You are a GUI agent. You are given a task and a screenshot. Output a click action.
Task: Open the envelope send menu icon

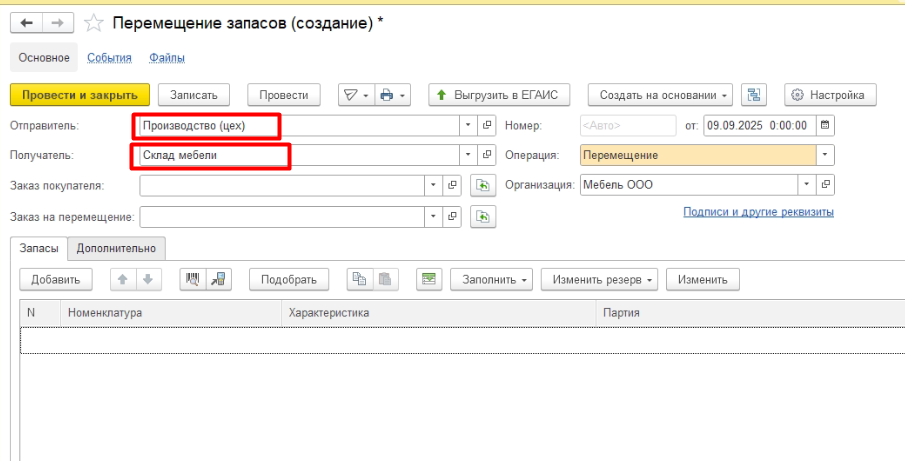(x=356, y=95)
